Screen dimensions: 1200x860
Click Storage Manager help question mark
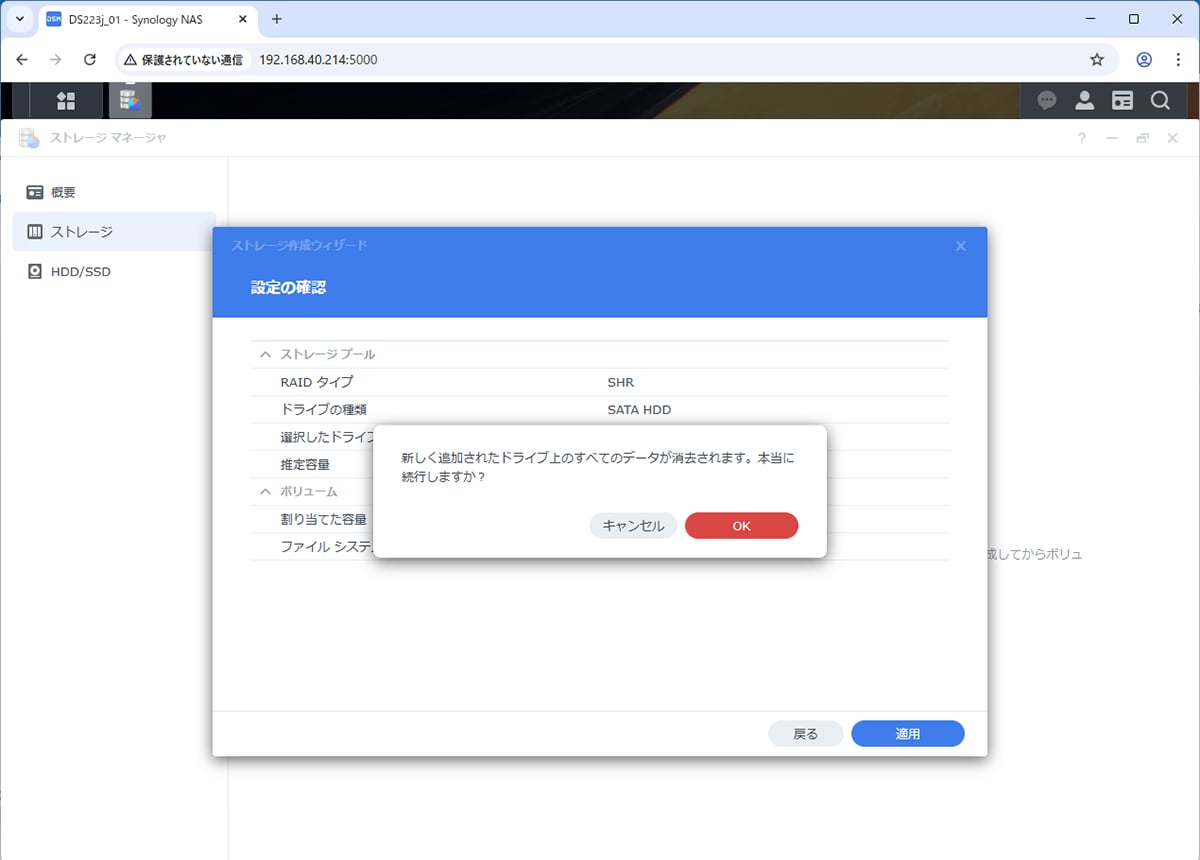(1082, 138)
